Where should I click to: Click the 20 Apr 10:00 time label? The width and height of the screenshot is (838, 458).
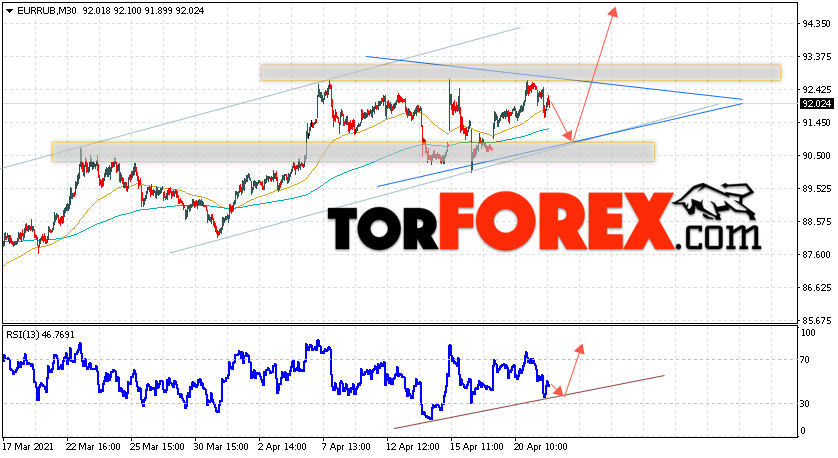(541, 446)
